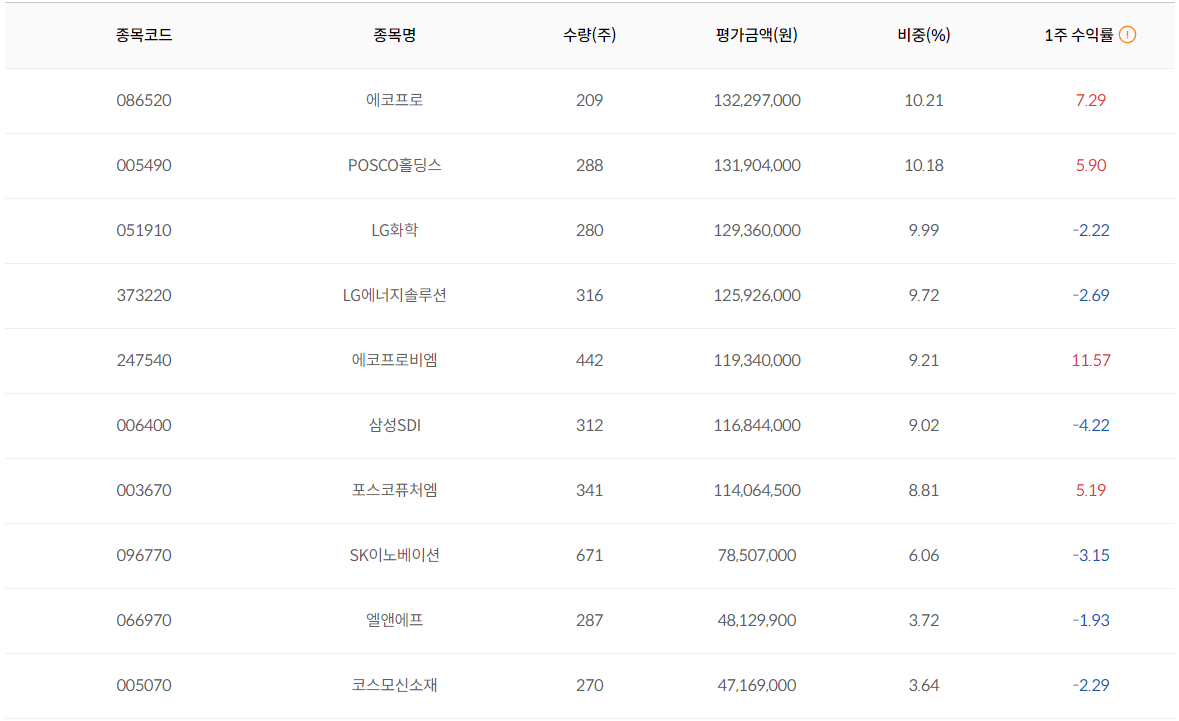Select LG화학 stock name
Image resolution: width=1179 pixels, height=721 pixels.
click(395, 230)
